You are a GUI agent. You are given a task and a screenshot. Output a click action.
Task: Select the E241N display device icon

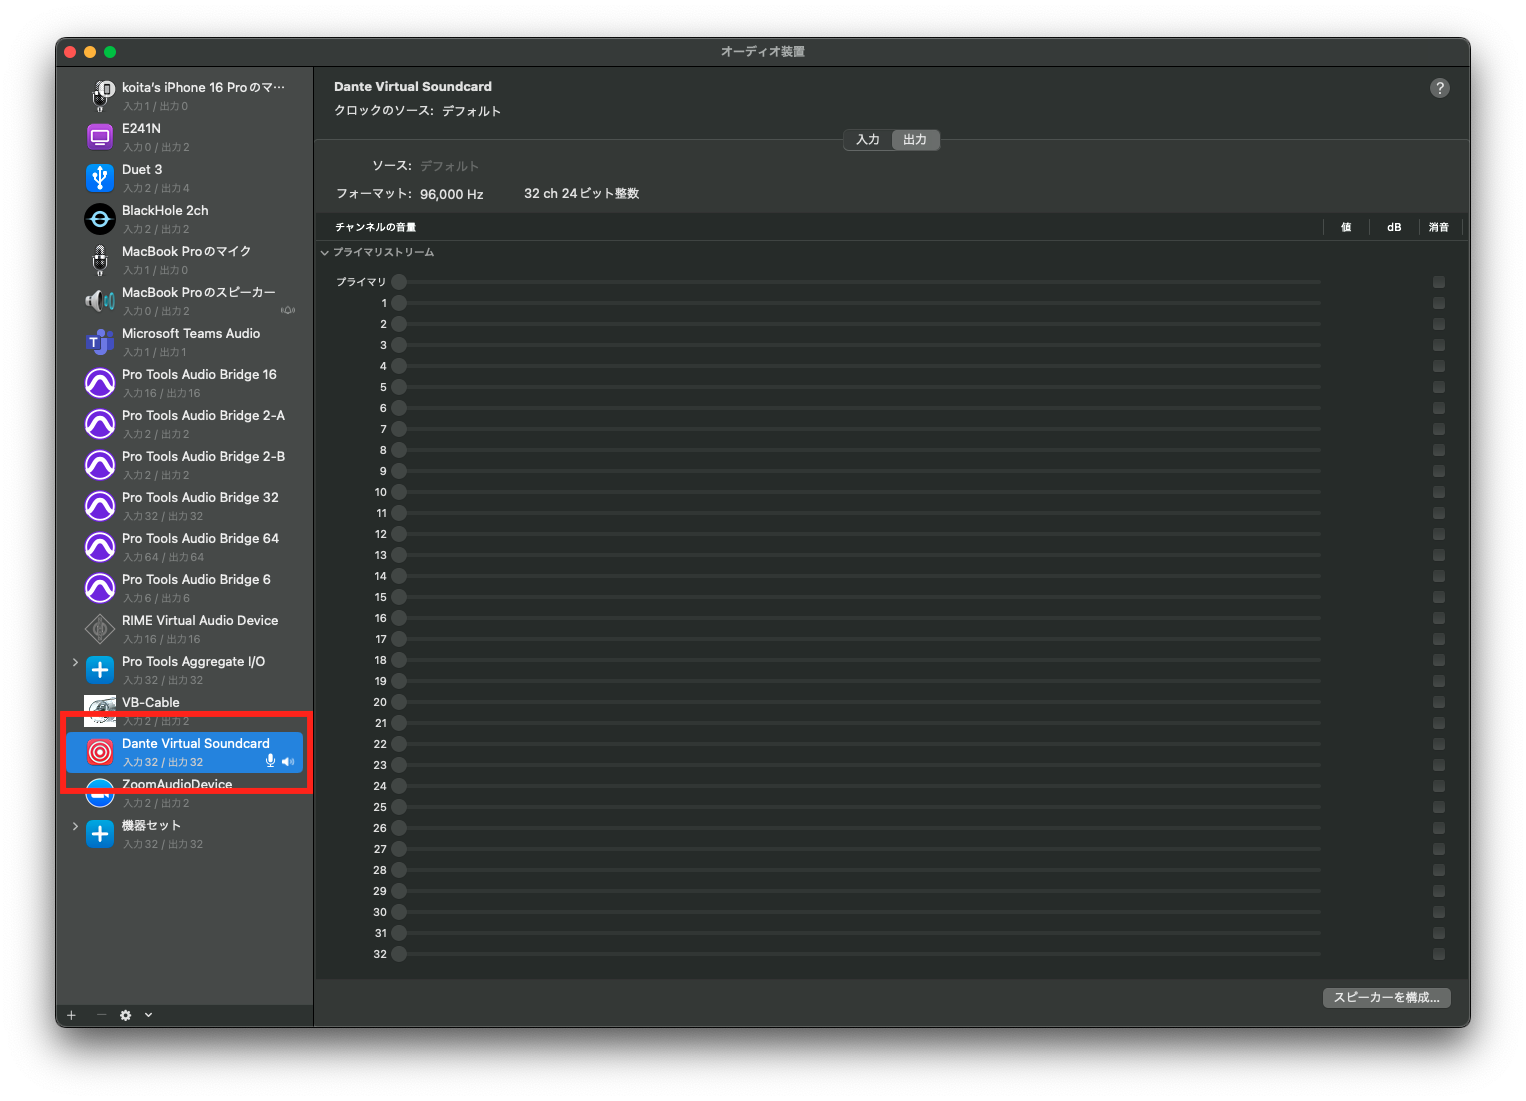pos(99,137)
